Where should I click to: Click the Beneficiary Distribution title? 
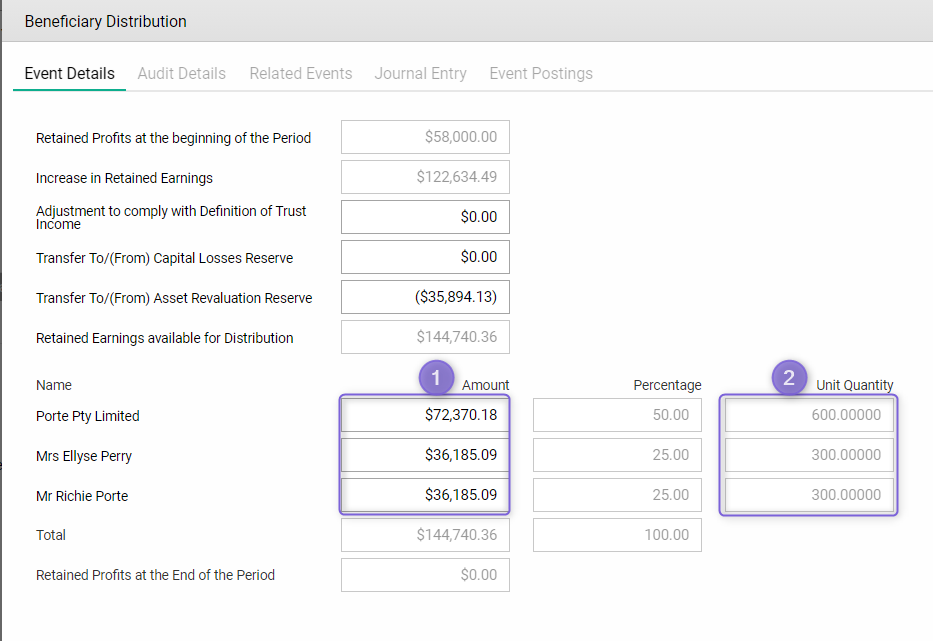click(x=105, y=21)
